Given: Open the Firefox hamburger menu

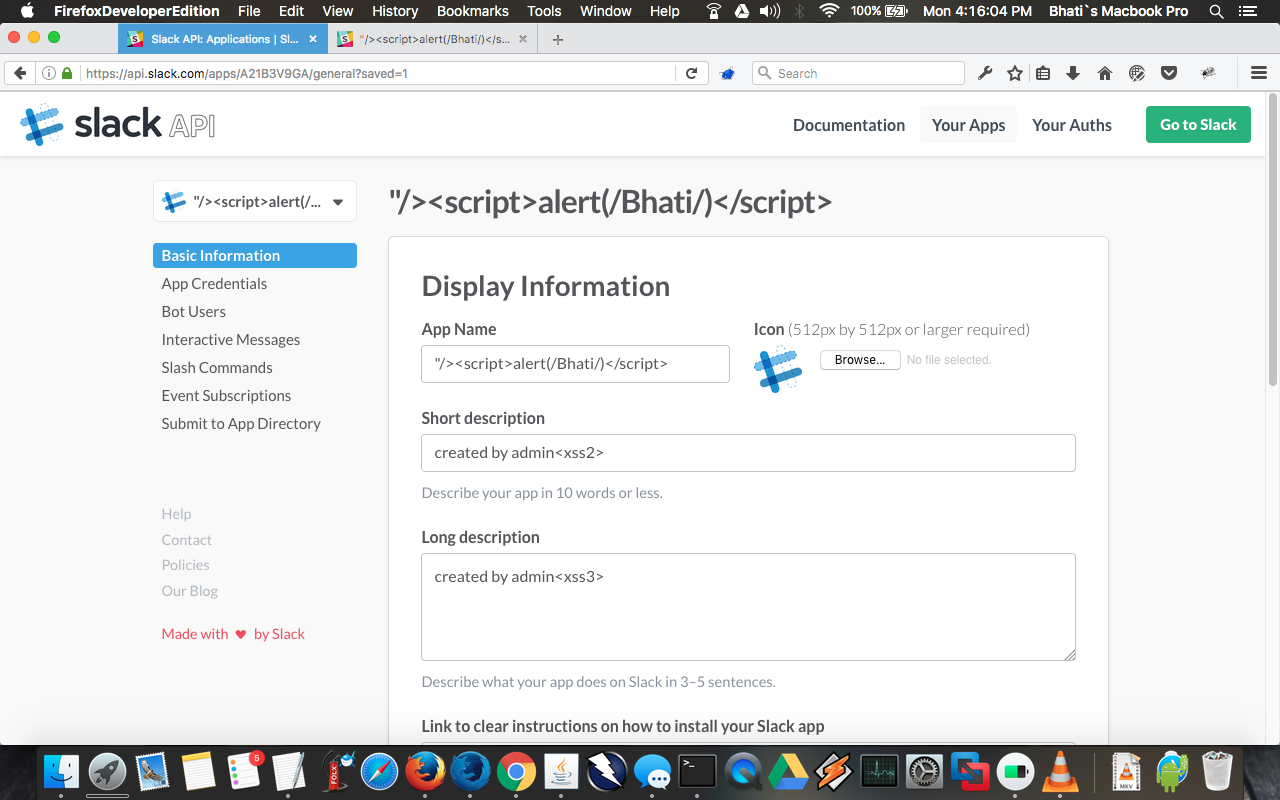Looking at the screenshot, I should (1259, 73).
